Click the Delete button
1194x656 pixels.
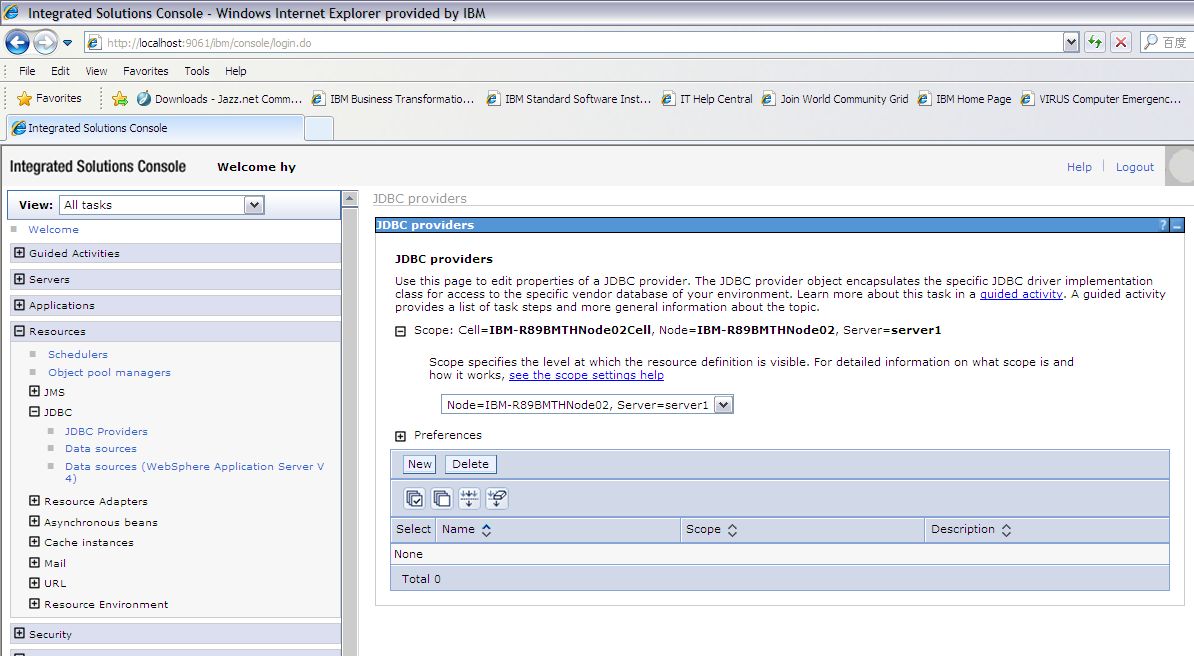[x=471, y=464]
